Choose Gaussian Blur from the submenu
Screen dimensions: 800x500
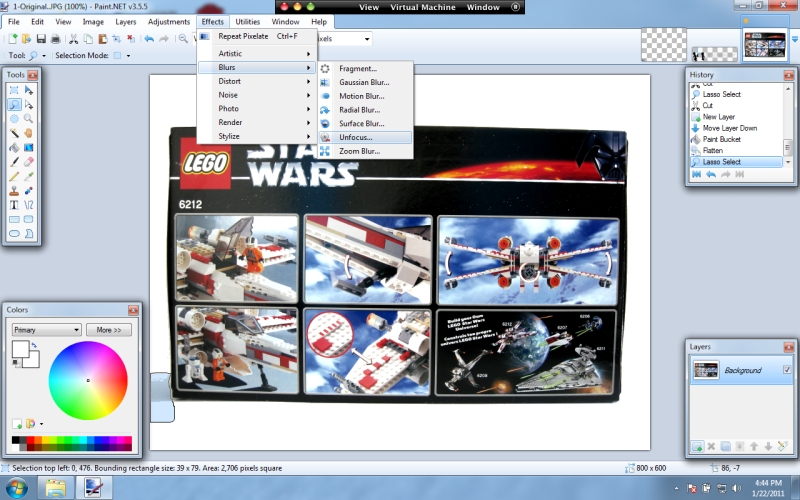365,82
